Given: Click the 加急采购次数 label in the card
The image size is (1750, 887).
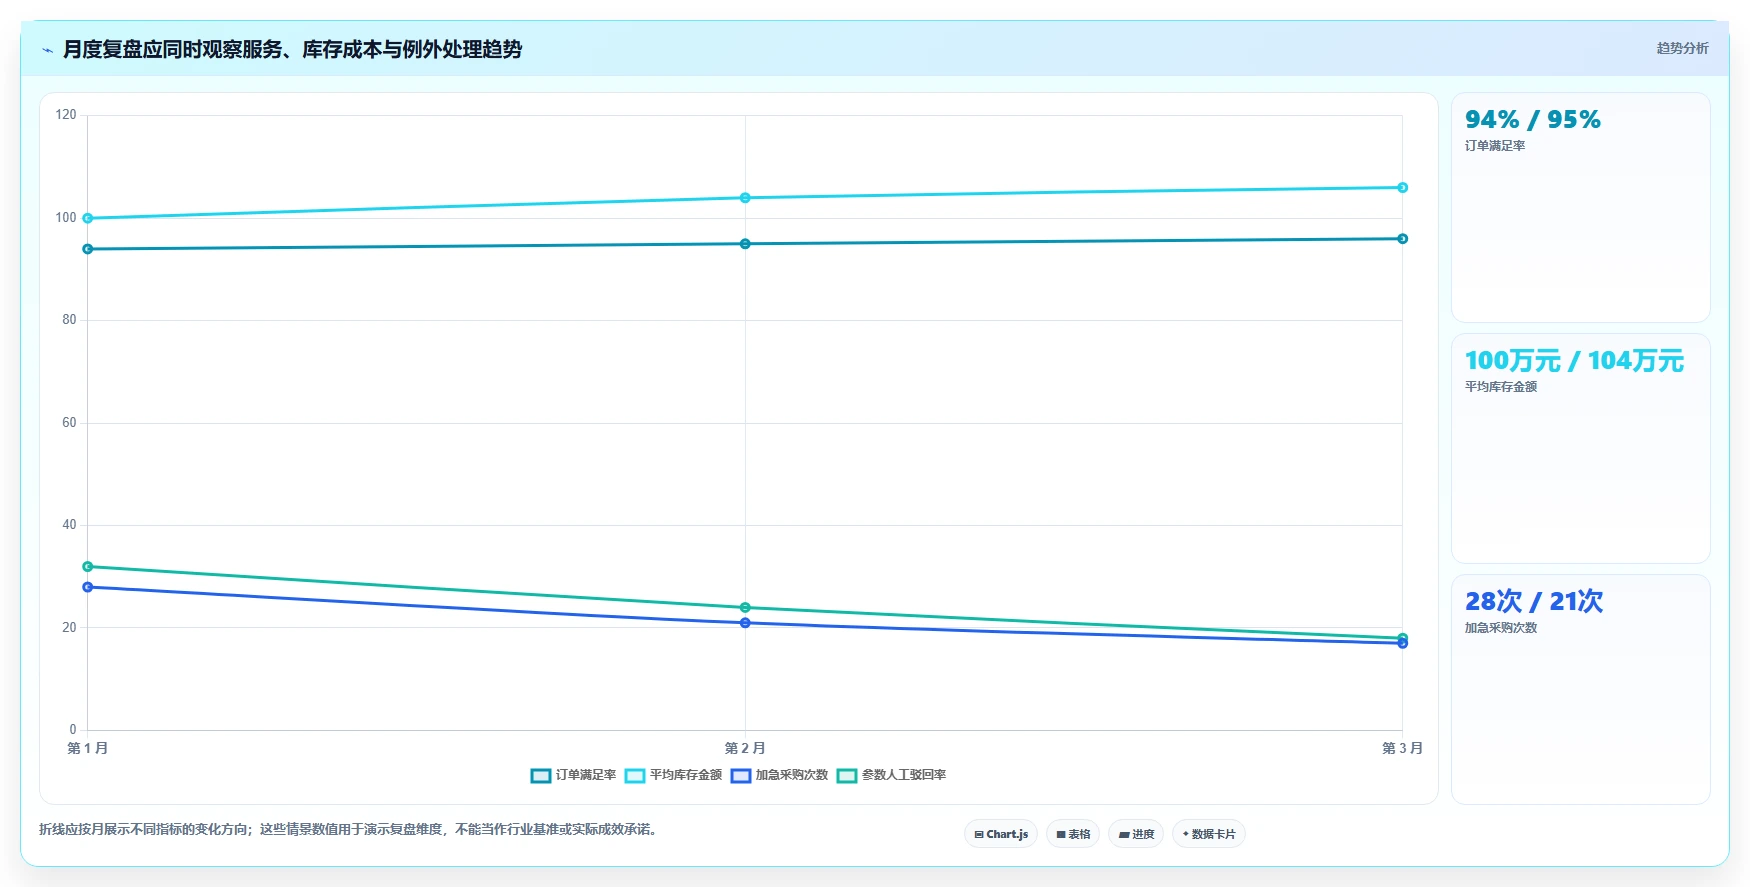Looking at the screenshot, I should point(1501,628).
